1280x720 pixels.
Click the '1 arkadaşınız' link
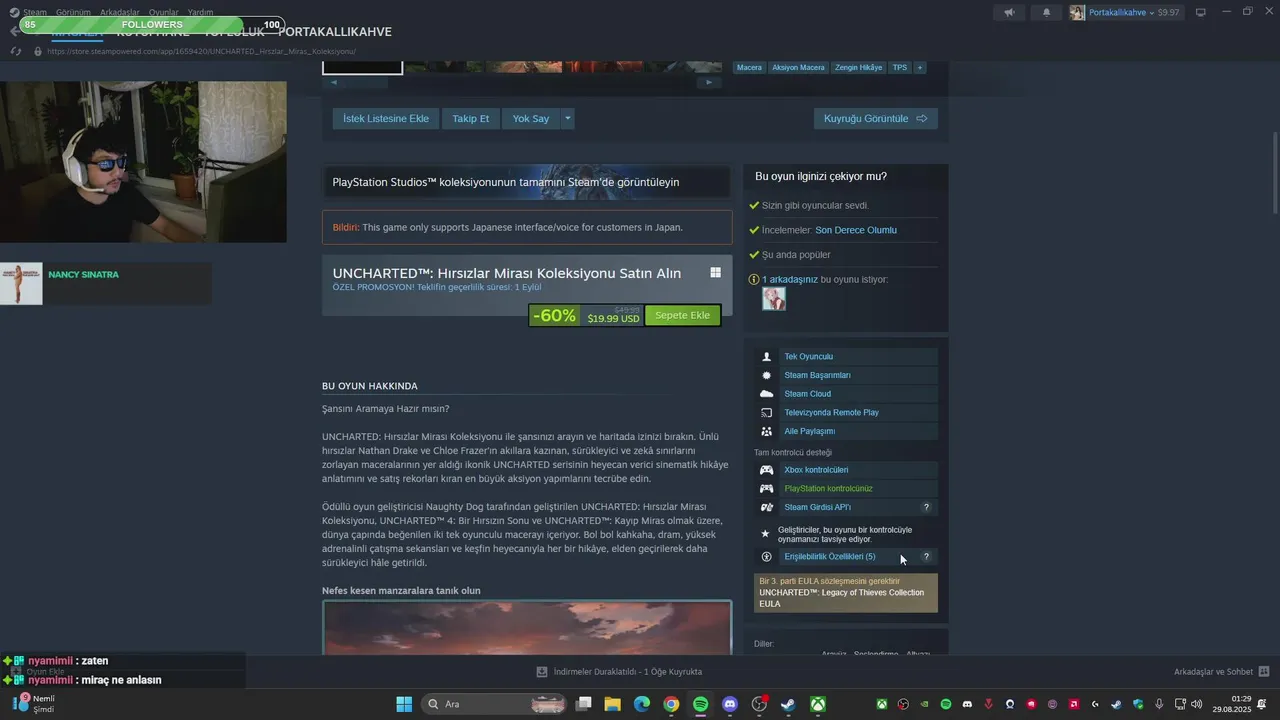pyautogui.click(x=790, y=279)
